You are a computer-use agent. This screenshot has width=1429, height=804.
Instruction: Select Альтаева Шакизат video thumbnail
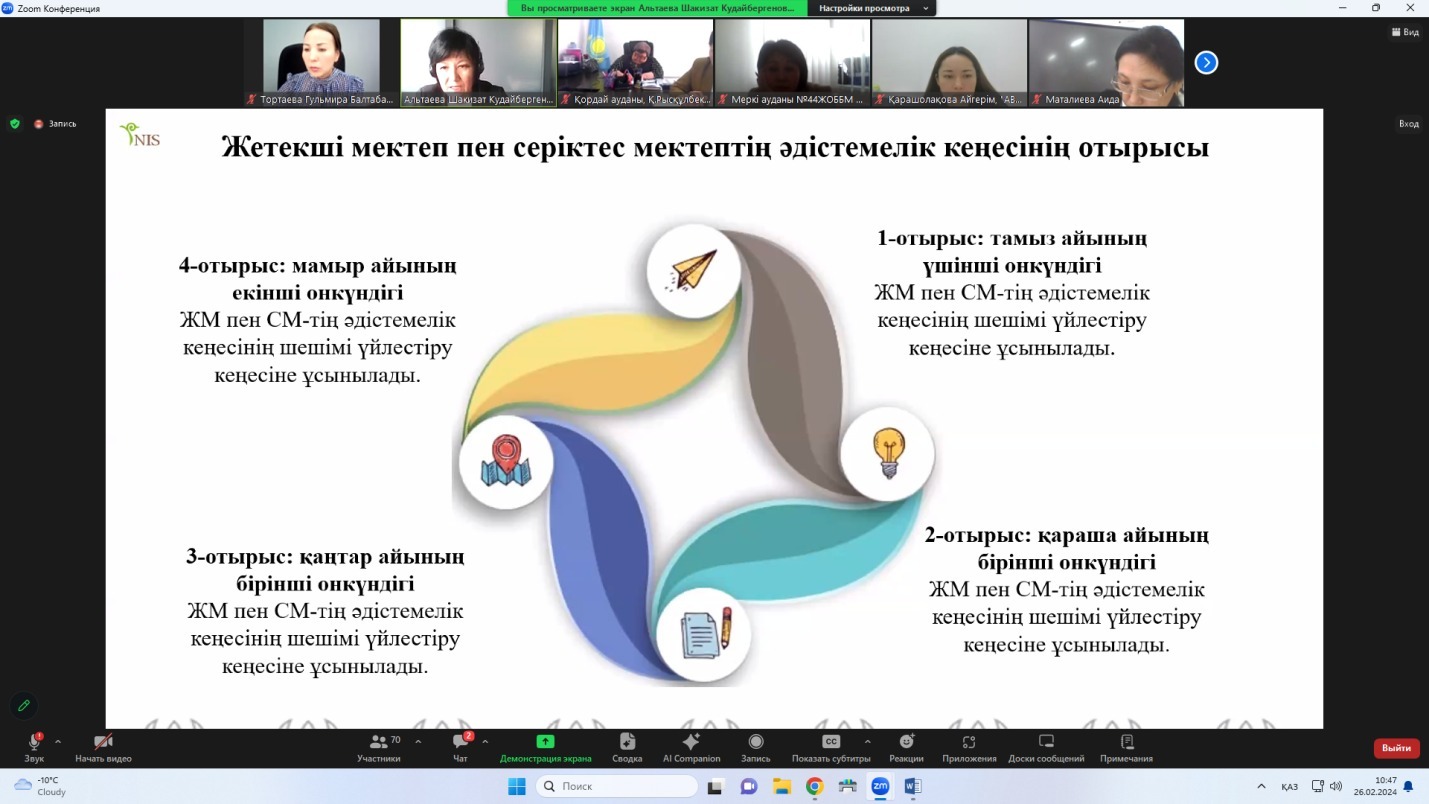coord(478,63)
